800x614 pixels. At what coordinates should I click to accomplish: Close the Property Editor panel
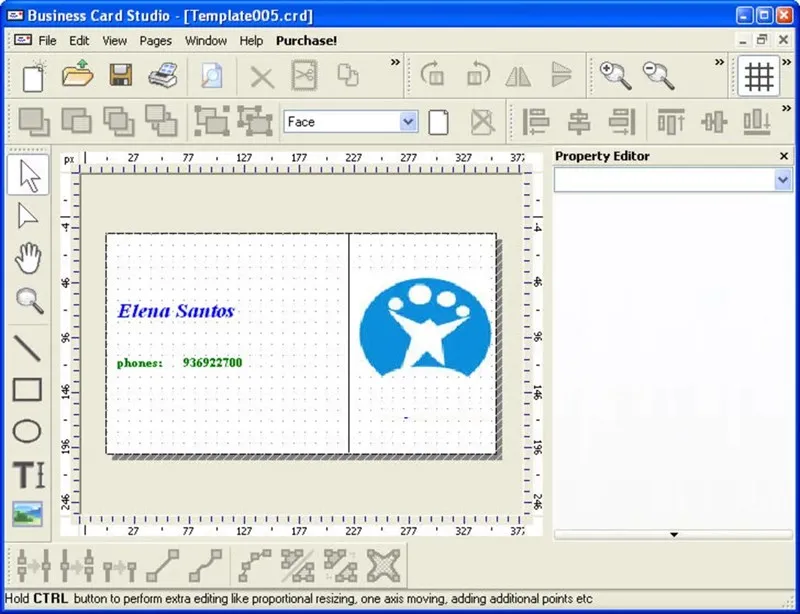(x=784, y=156)
